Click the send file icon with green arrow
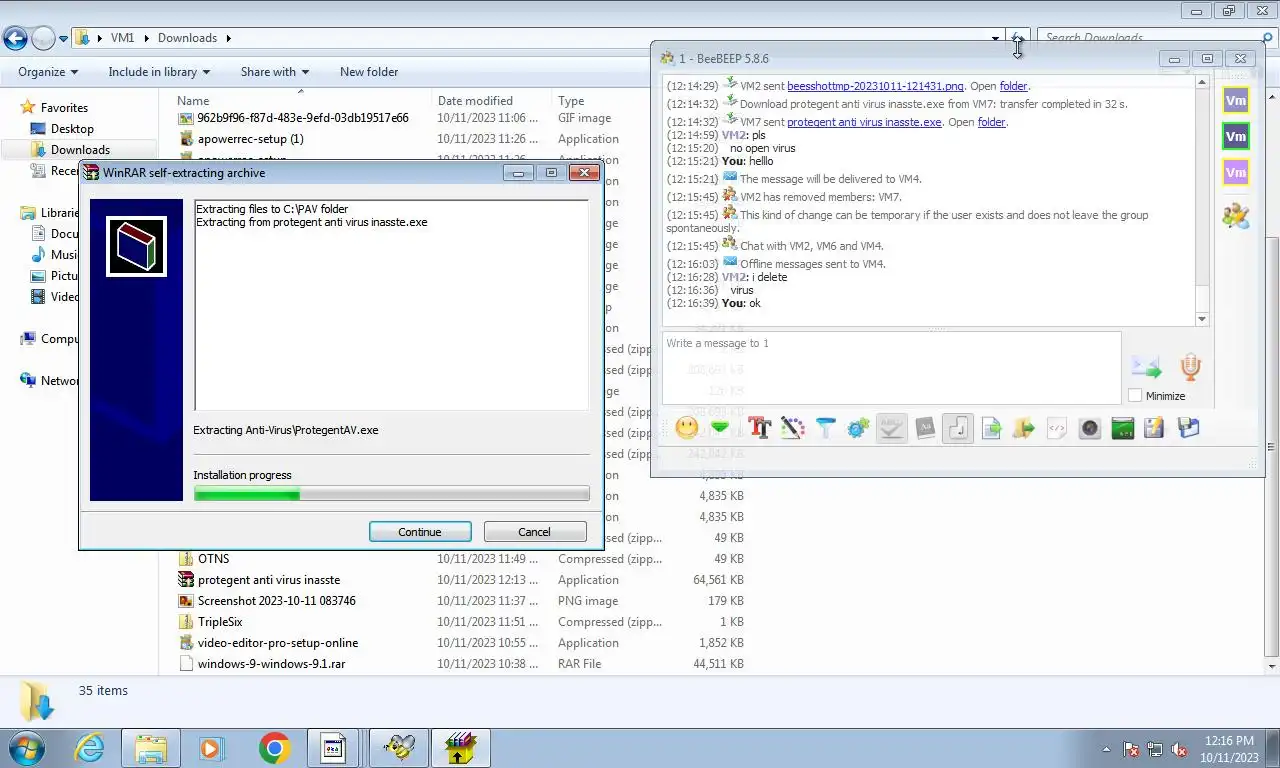1280x768 pixels. click(x=991, y=428)
